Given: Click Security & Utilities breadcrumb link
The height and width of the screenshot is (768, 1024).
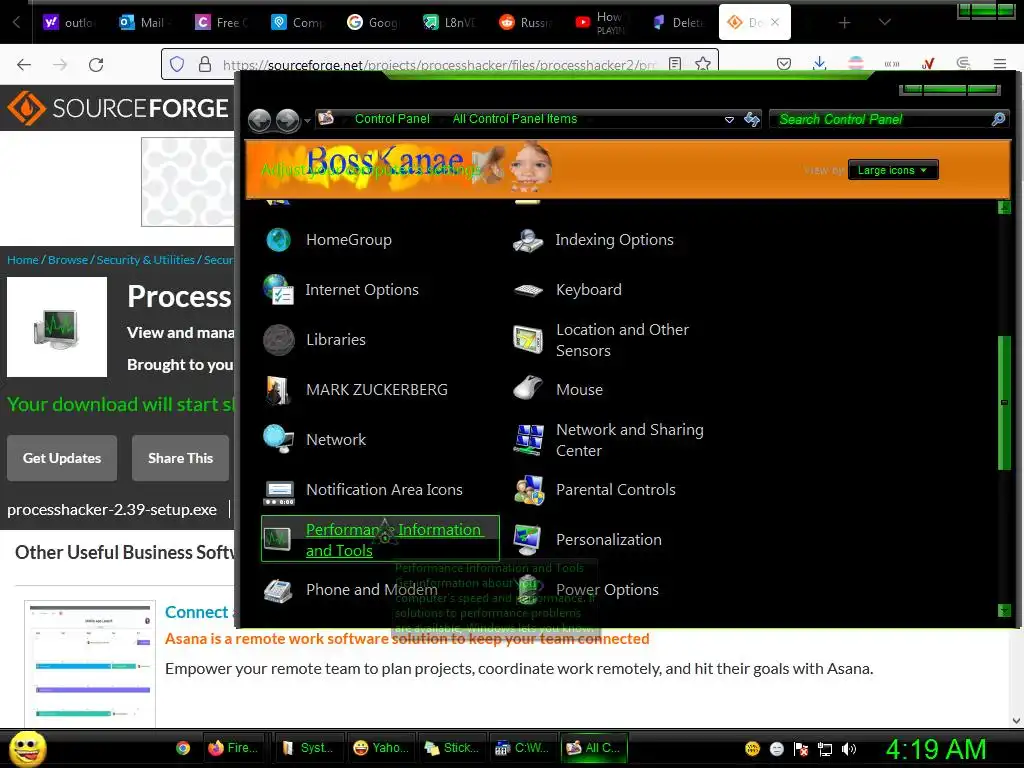Looking at the screenshot, I should coord(146,260).
